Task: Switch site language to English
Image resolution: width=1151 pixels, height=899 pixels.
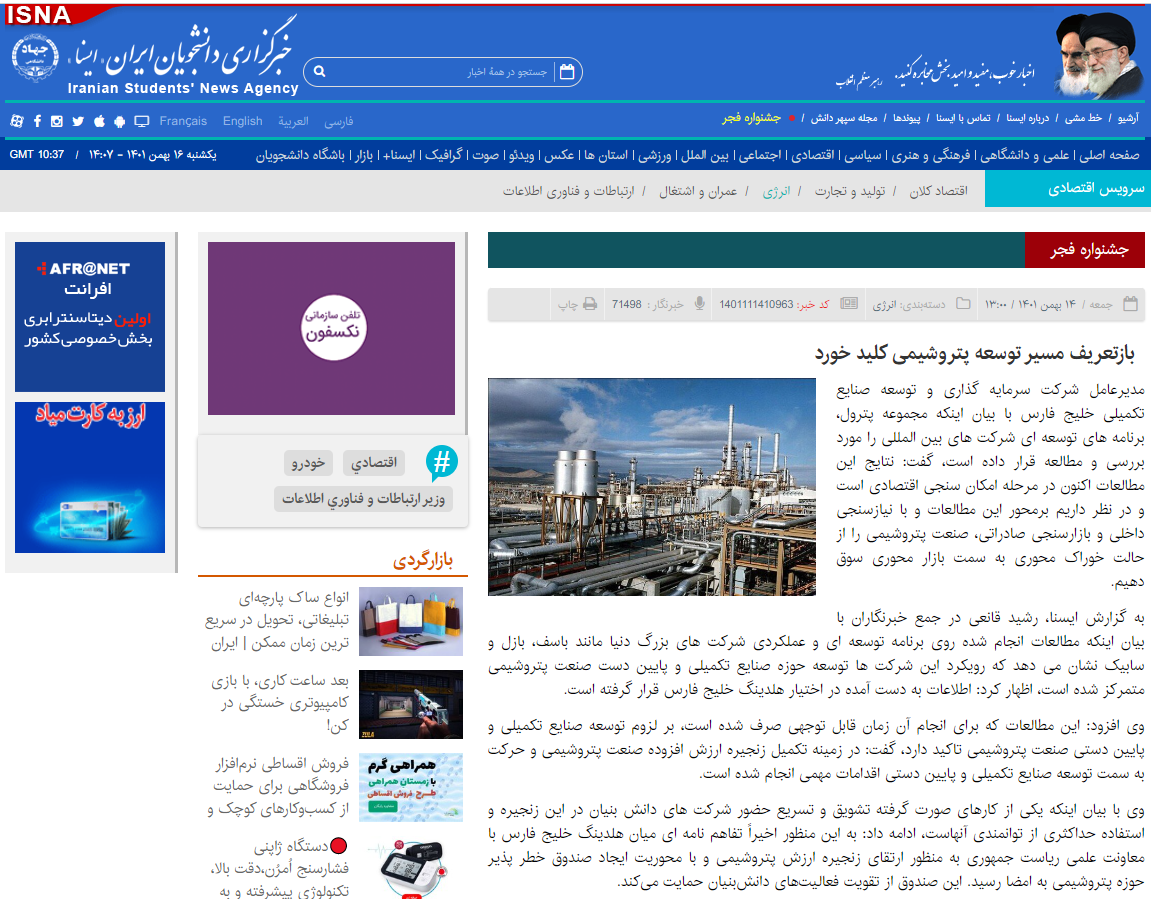Action: tap(242, 121)
